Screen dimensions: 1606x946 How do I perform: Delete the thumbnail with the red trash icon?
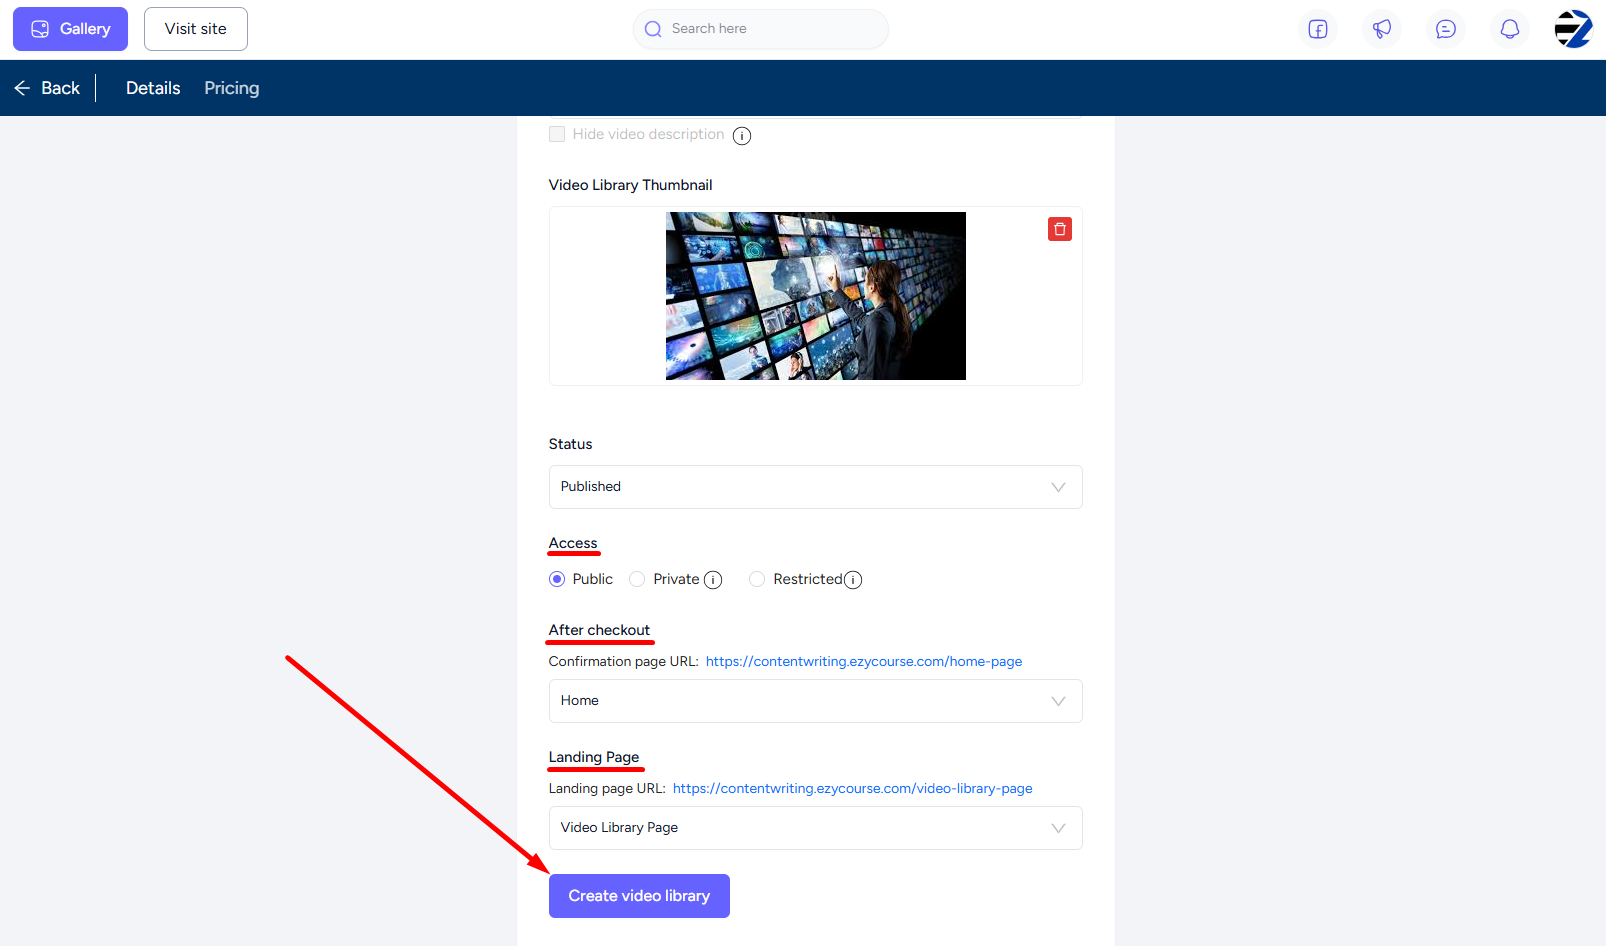coord(1060,229)
